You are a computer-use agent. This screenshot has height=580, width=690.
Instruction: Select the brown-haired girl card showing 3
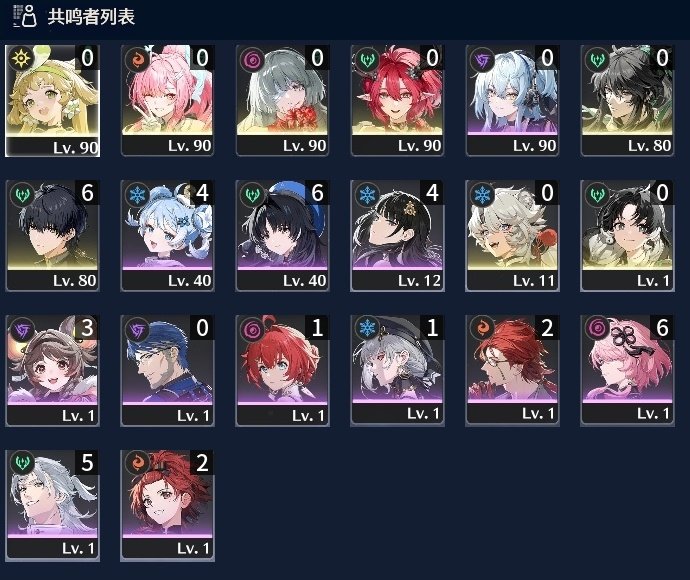[52, 371]
